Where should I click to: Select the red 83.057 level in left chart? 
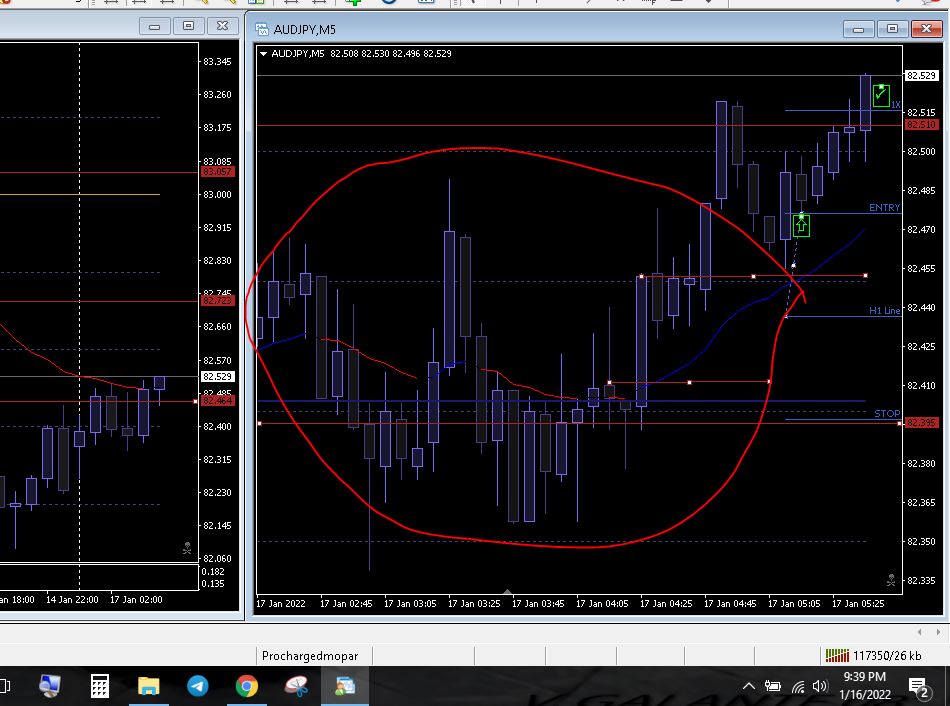click(217, 172)
